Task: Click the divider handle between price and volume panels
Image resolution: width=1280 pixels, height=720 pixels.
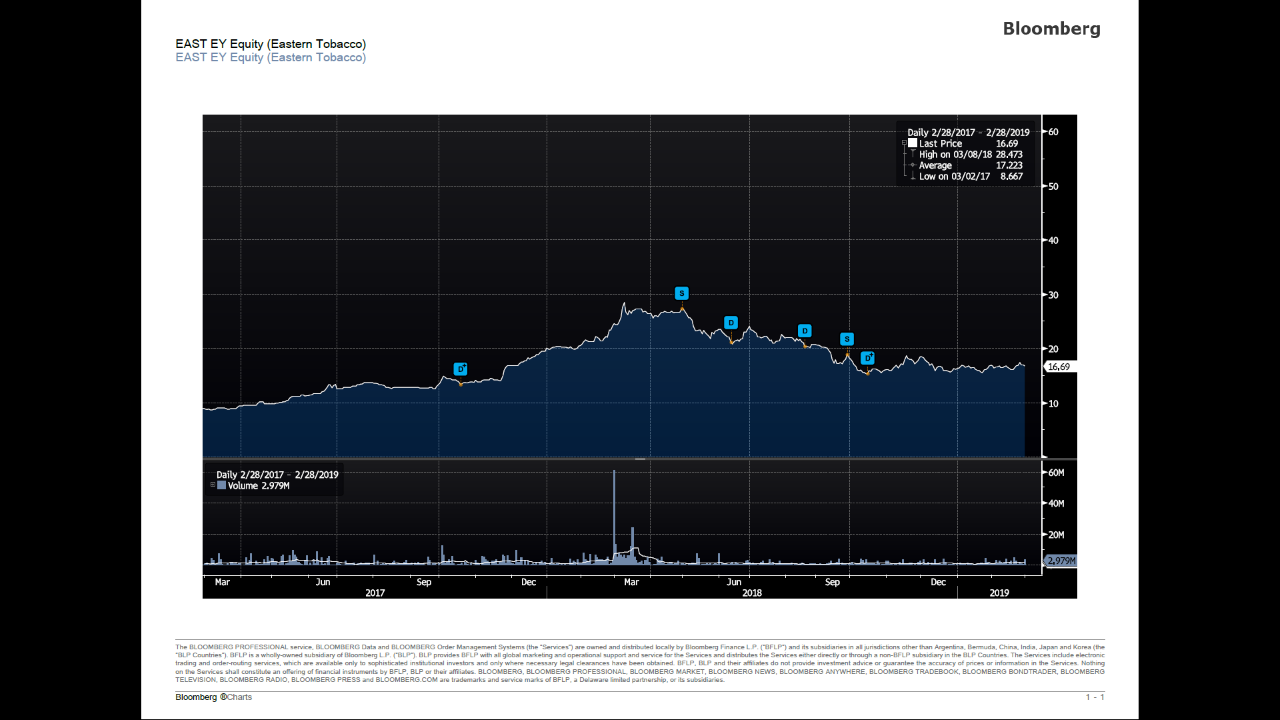Action: pos(640,459)
